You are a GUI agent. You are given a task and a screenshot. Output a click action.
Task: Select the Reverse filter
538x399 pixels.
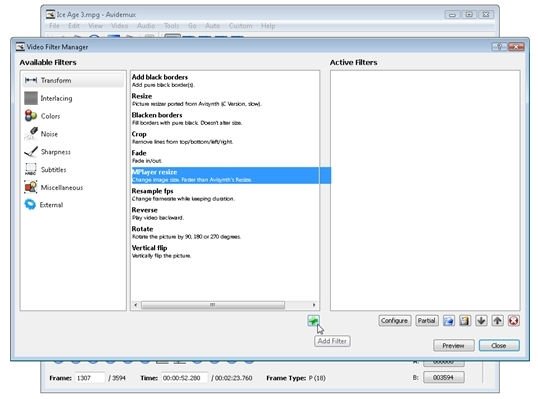[225, 213]
